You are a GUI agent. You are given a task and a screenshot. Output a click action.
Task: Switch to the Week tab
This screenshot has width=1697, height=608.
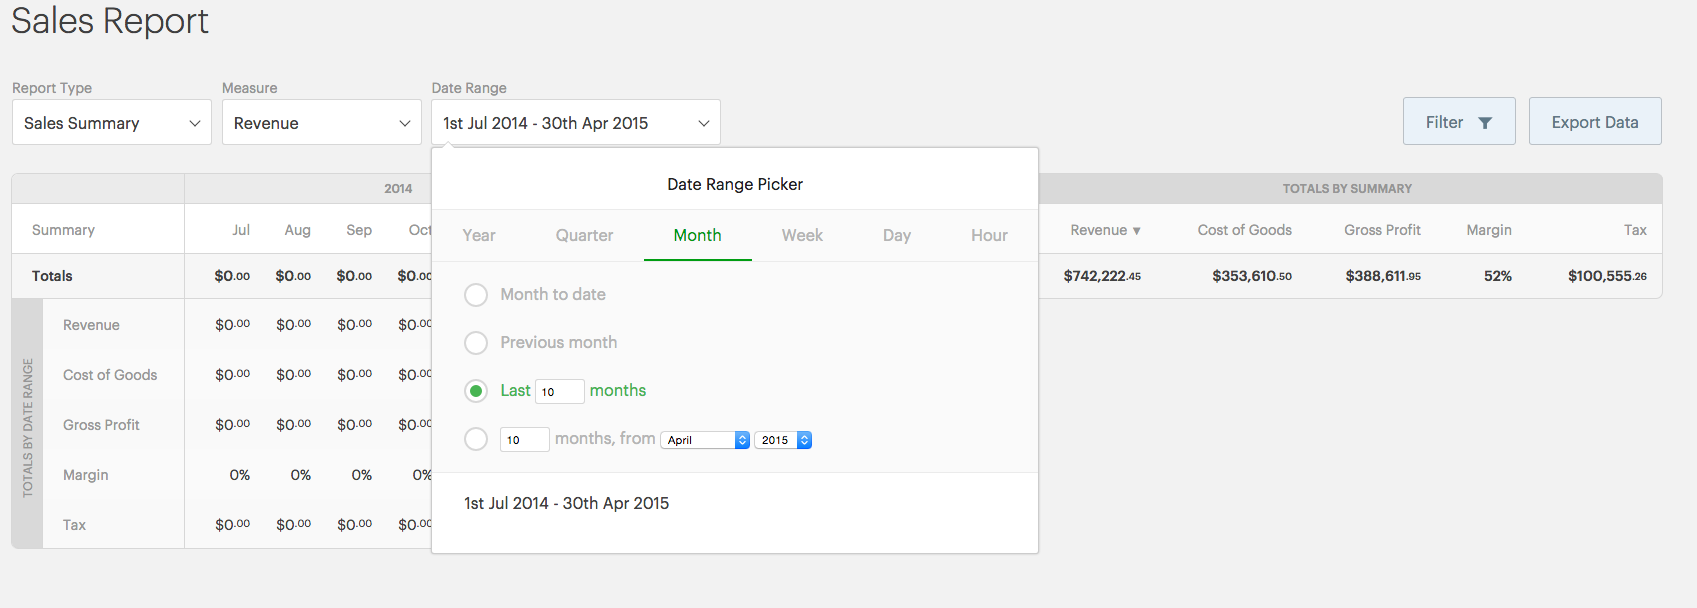pos(802,236)
